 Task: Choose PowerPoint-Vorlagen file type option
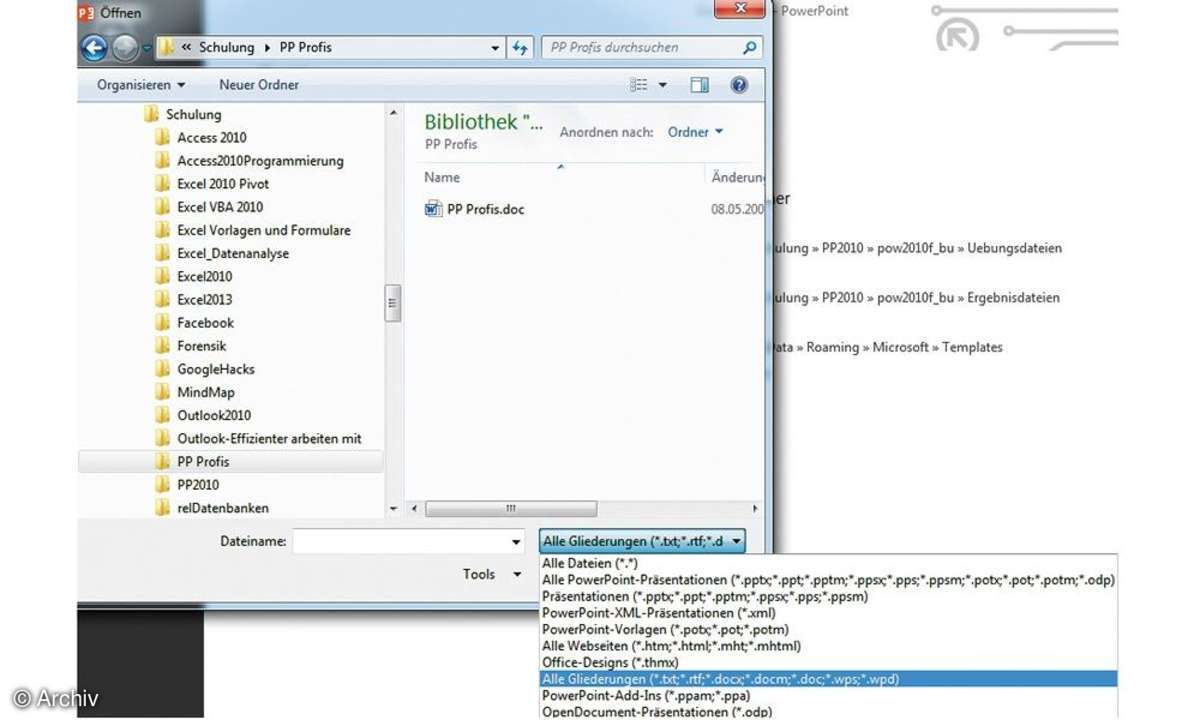pyautogui.click(x=665, y=629)
